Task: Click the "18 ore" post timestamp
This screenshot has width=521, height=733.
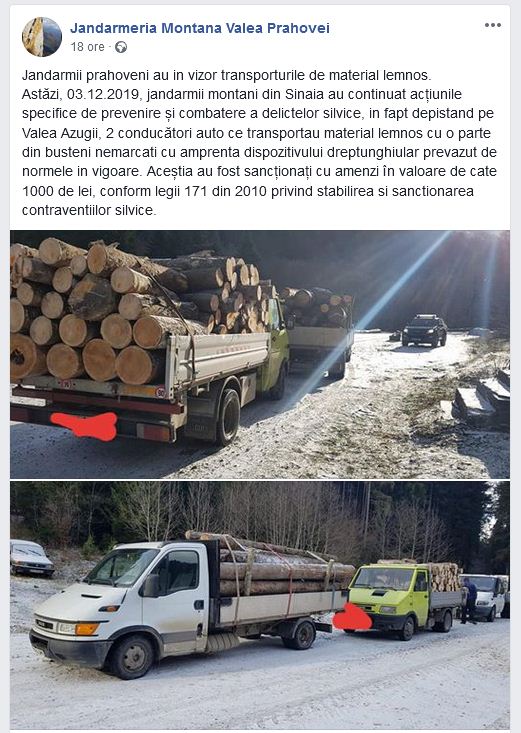Action: [87, 47]
